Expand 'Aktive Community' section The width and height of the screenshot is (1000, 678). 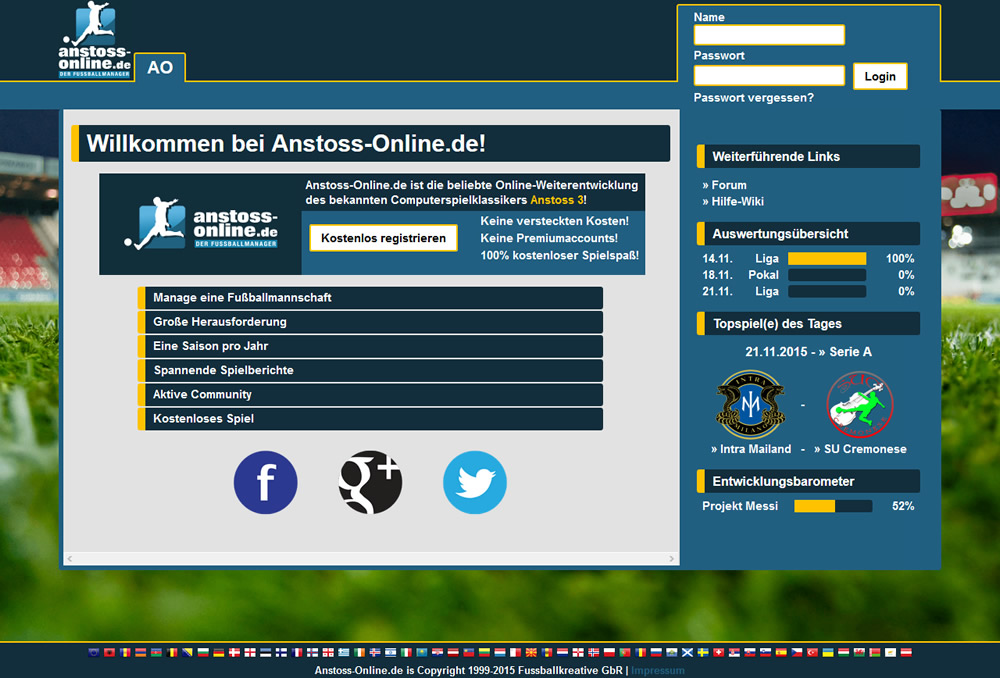click(371, 395)
